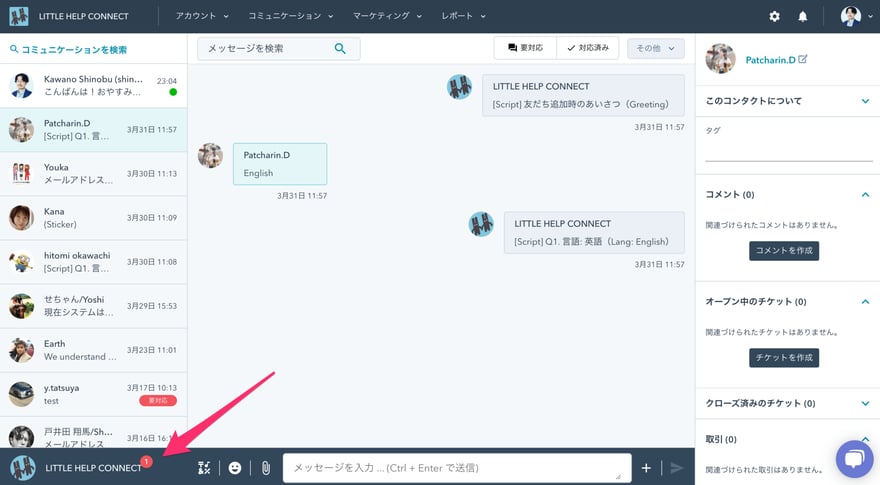880x485 pixels.
Task: Collapse the コメント section
Action: (x=865, y=194)
